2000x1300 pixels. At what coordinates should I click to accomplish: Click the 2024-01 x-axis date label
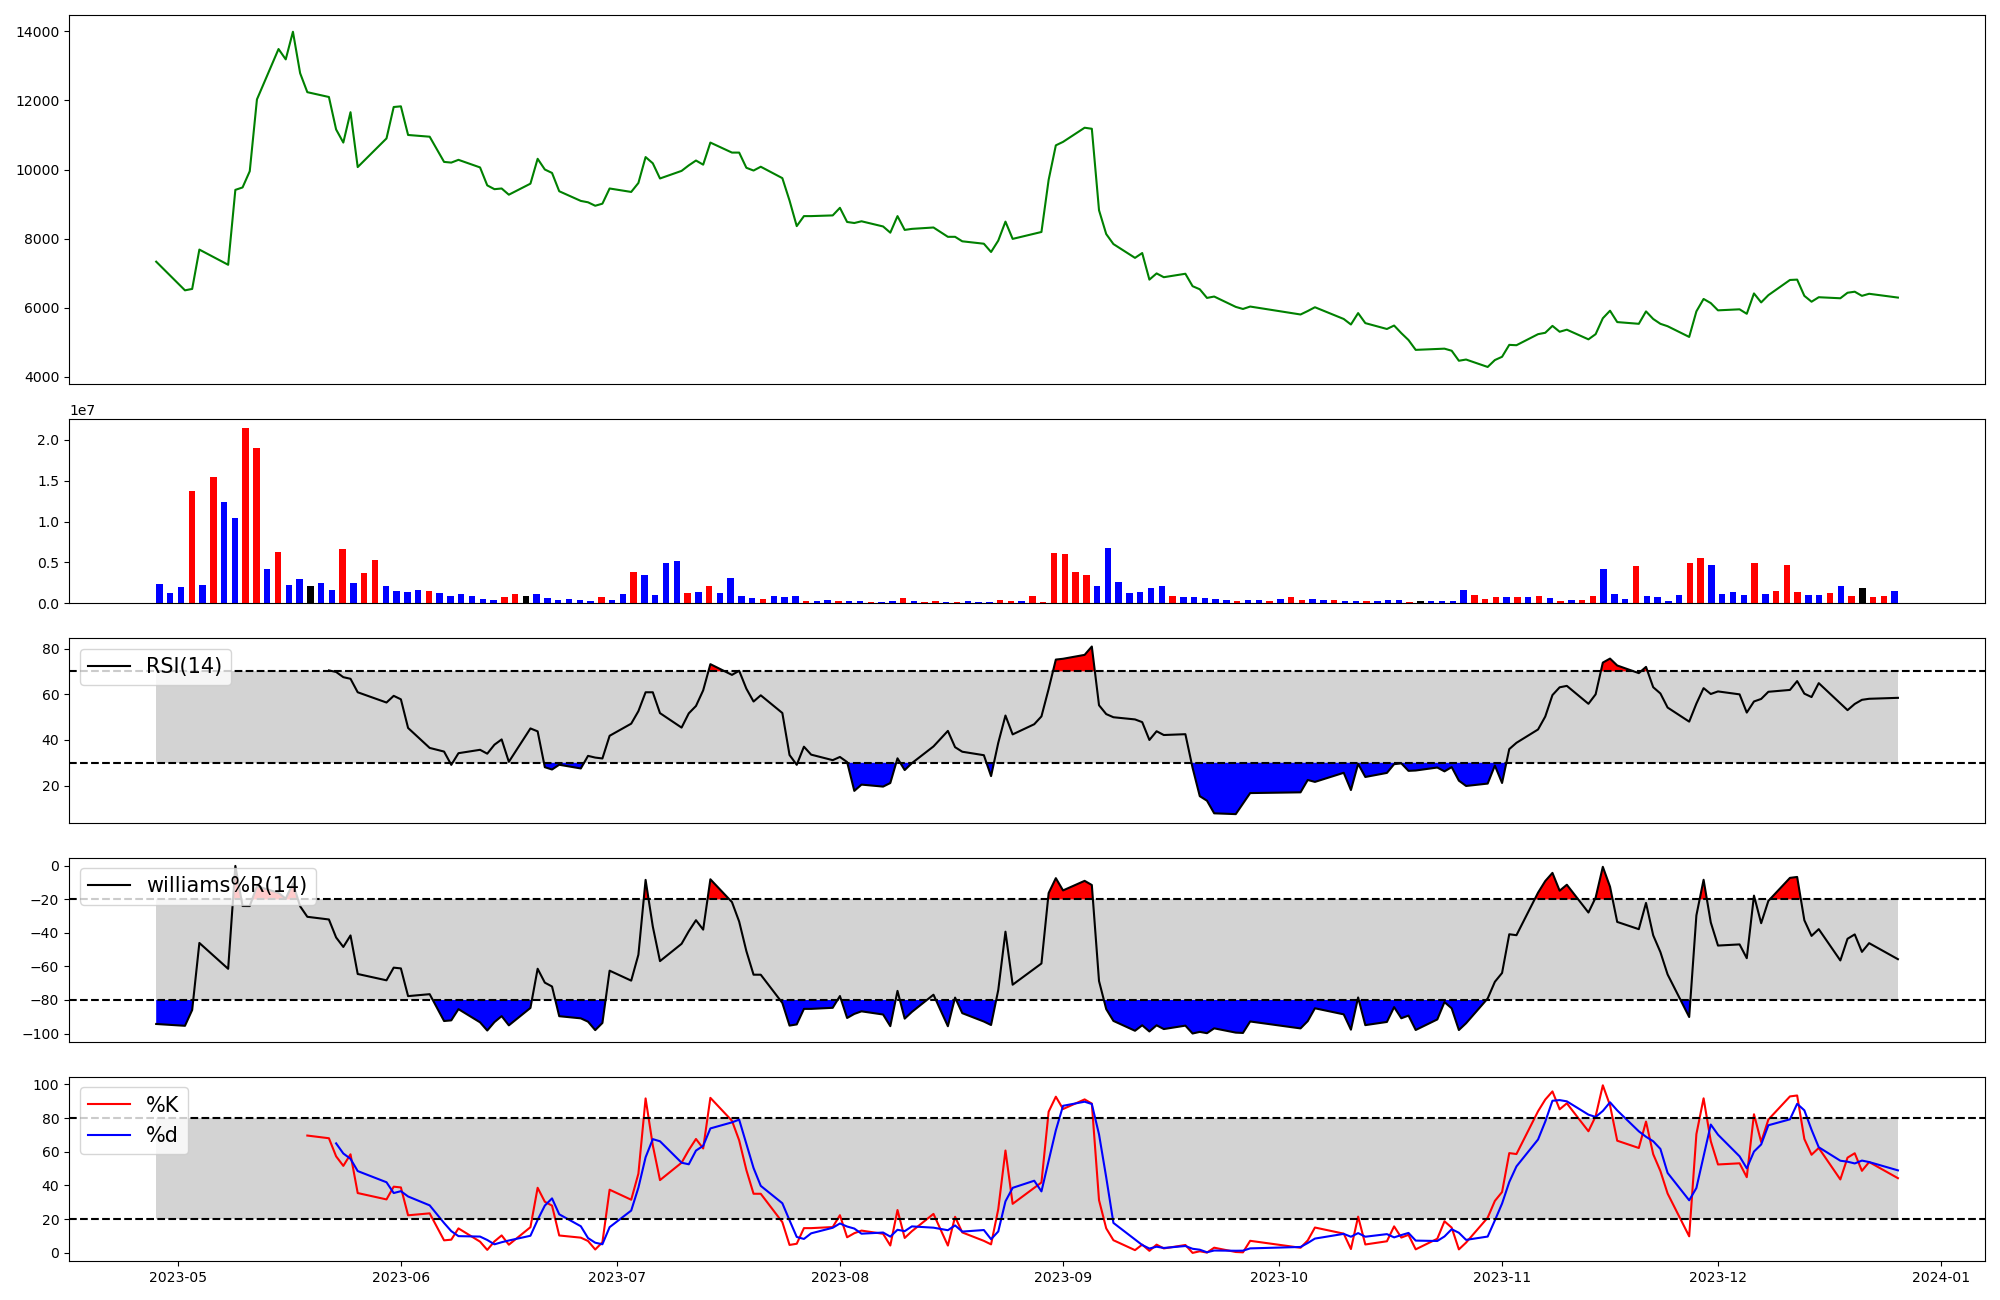pos(1941,1277)
